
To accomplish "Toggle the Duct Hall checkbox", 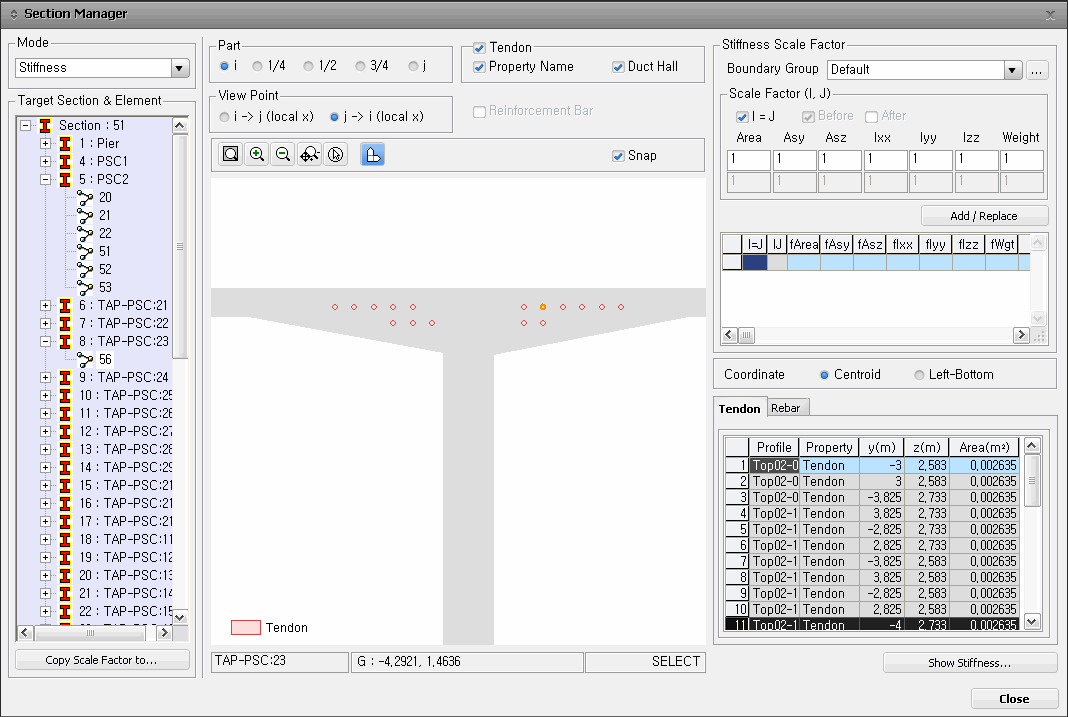I will click(x=619, y=67).
